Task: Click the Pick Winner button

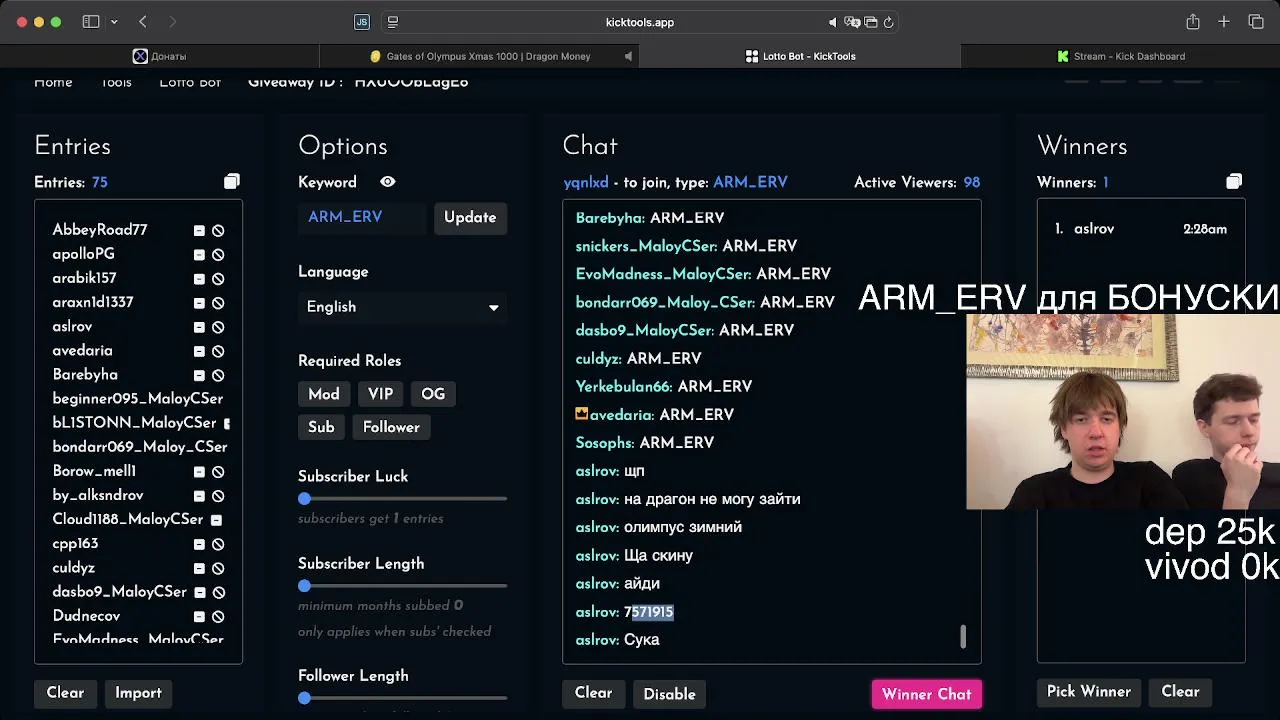Action: pyautogui.click(x=1089, y=691)
